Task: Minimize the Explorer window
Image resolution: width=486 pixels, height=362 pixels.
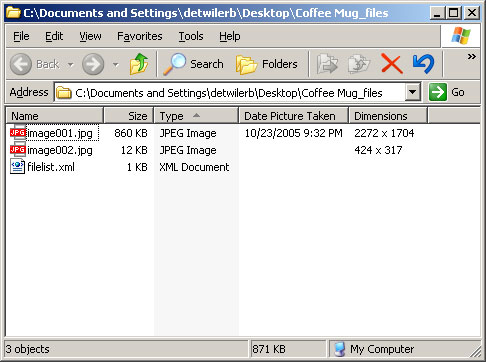Action: 437,13
